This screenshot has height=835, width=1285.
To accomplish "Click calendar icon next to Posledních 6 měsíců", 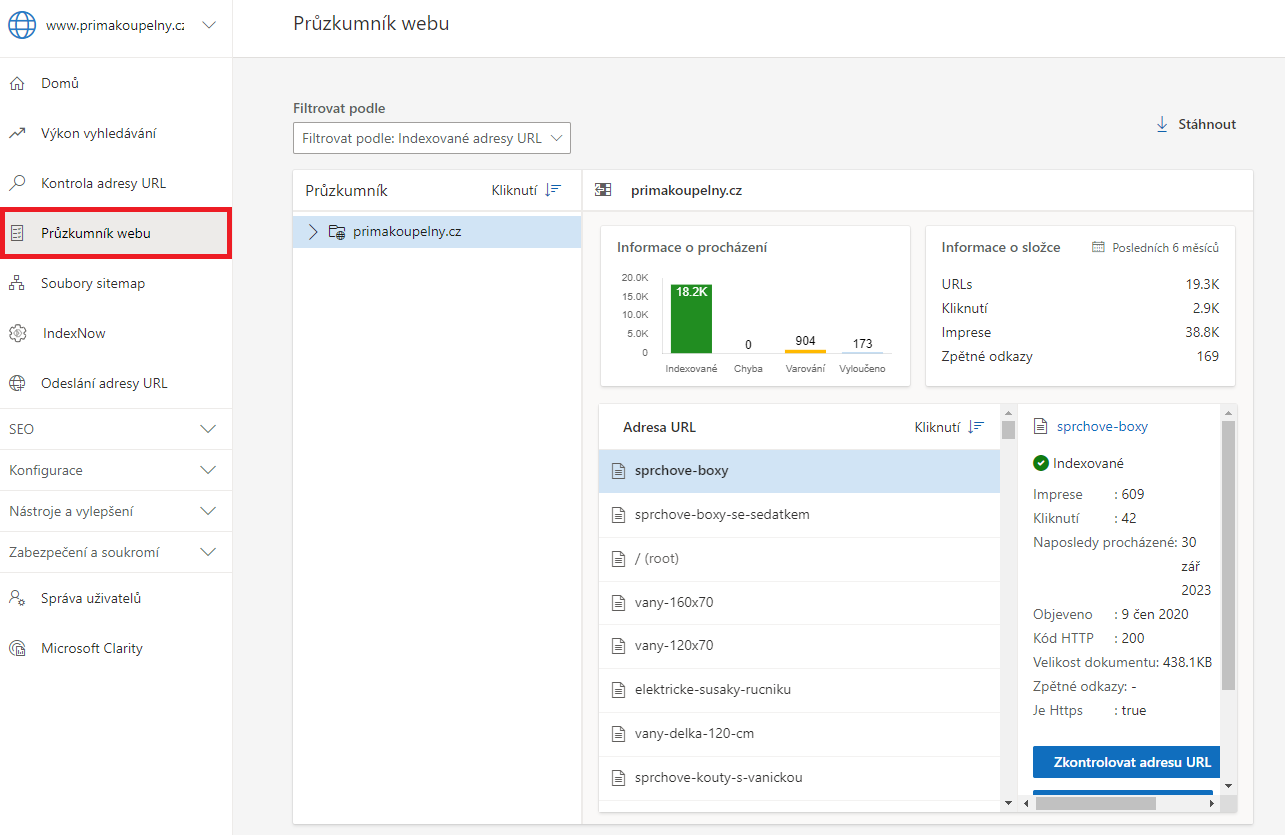I will (x=1098, y=247).
